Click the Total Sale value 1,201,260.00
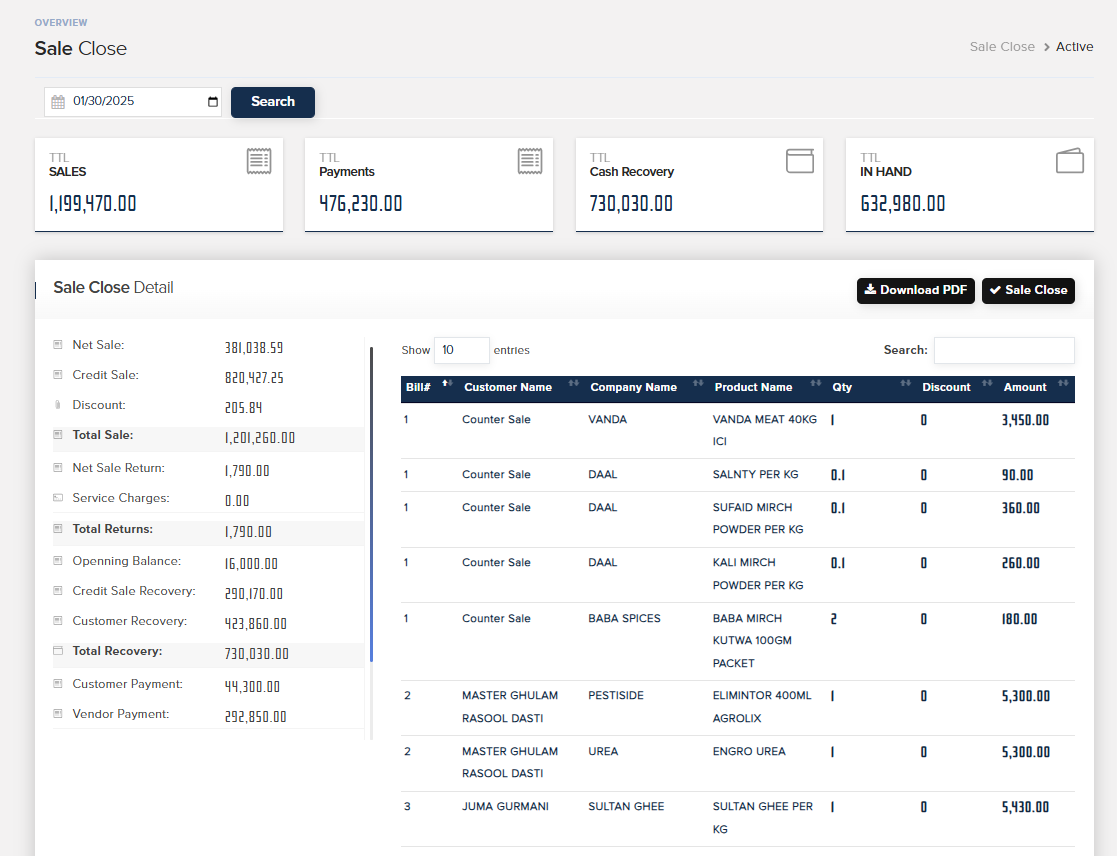Screen dimensions: 1117x856 tap(260, 438)
